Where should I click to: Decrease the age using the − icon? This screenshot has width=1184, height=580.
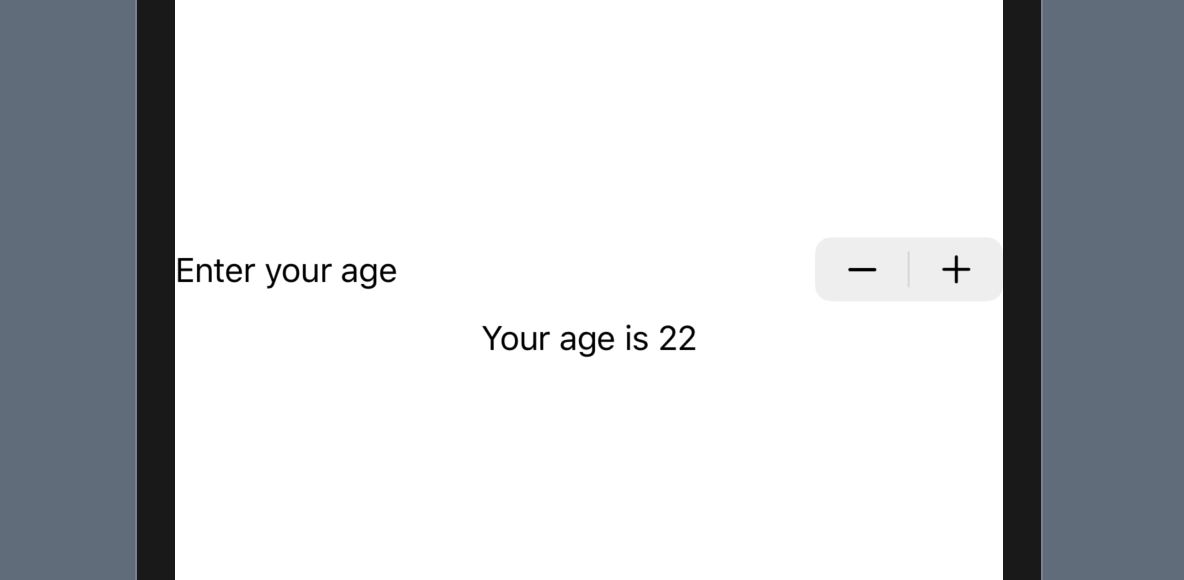click(862, 269)
